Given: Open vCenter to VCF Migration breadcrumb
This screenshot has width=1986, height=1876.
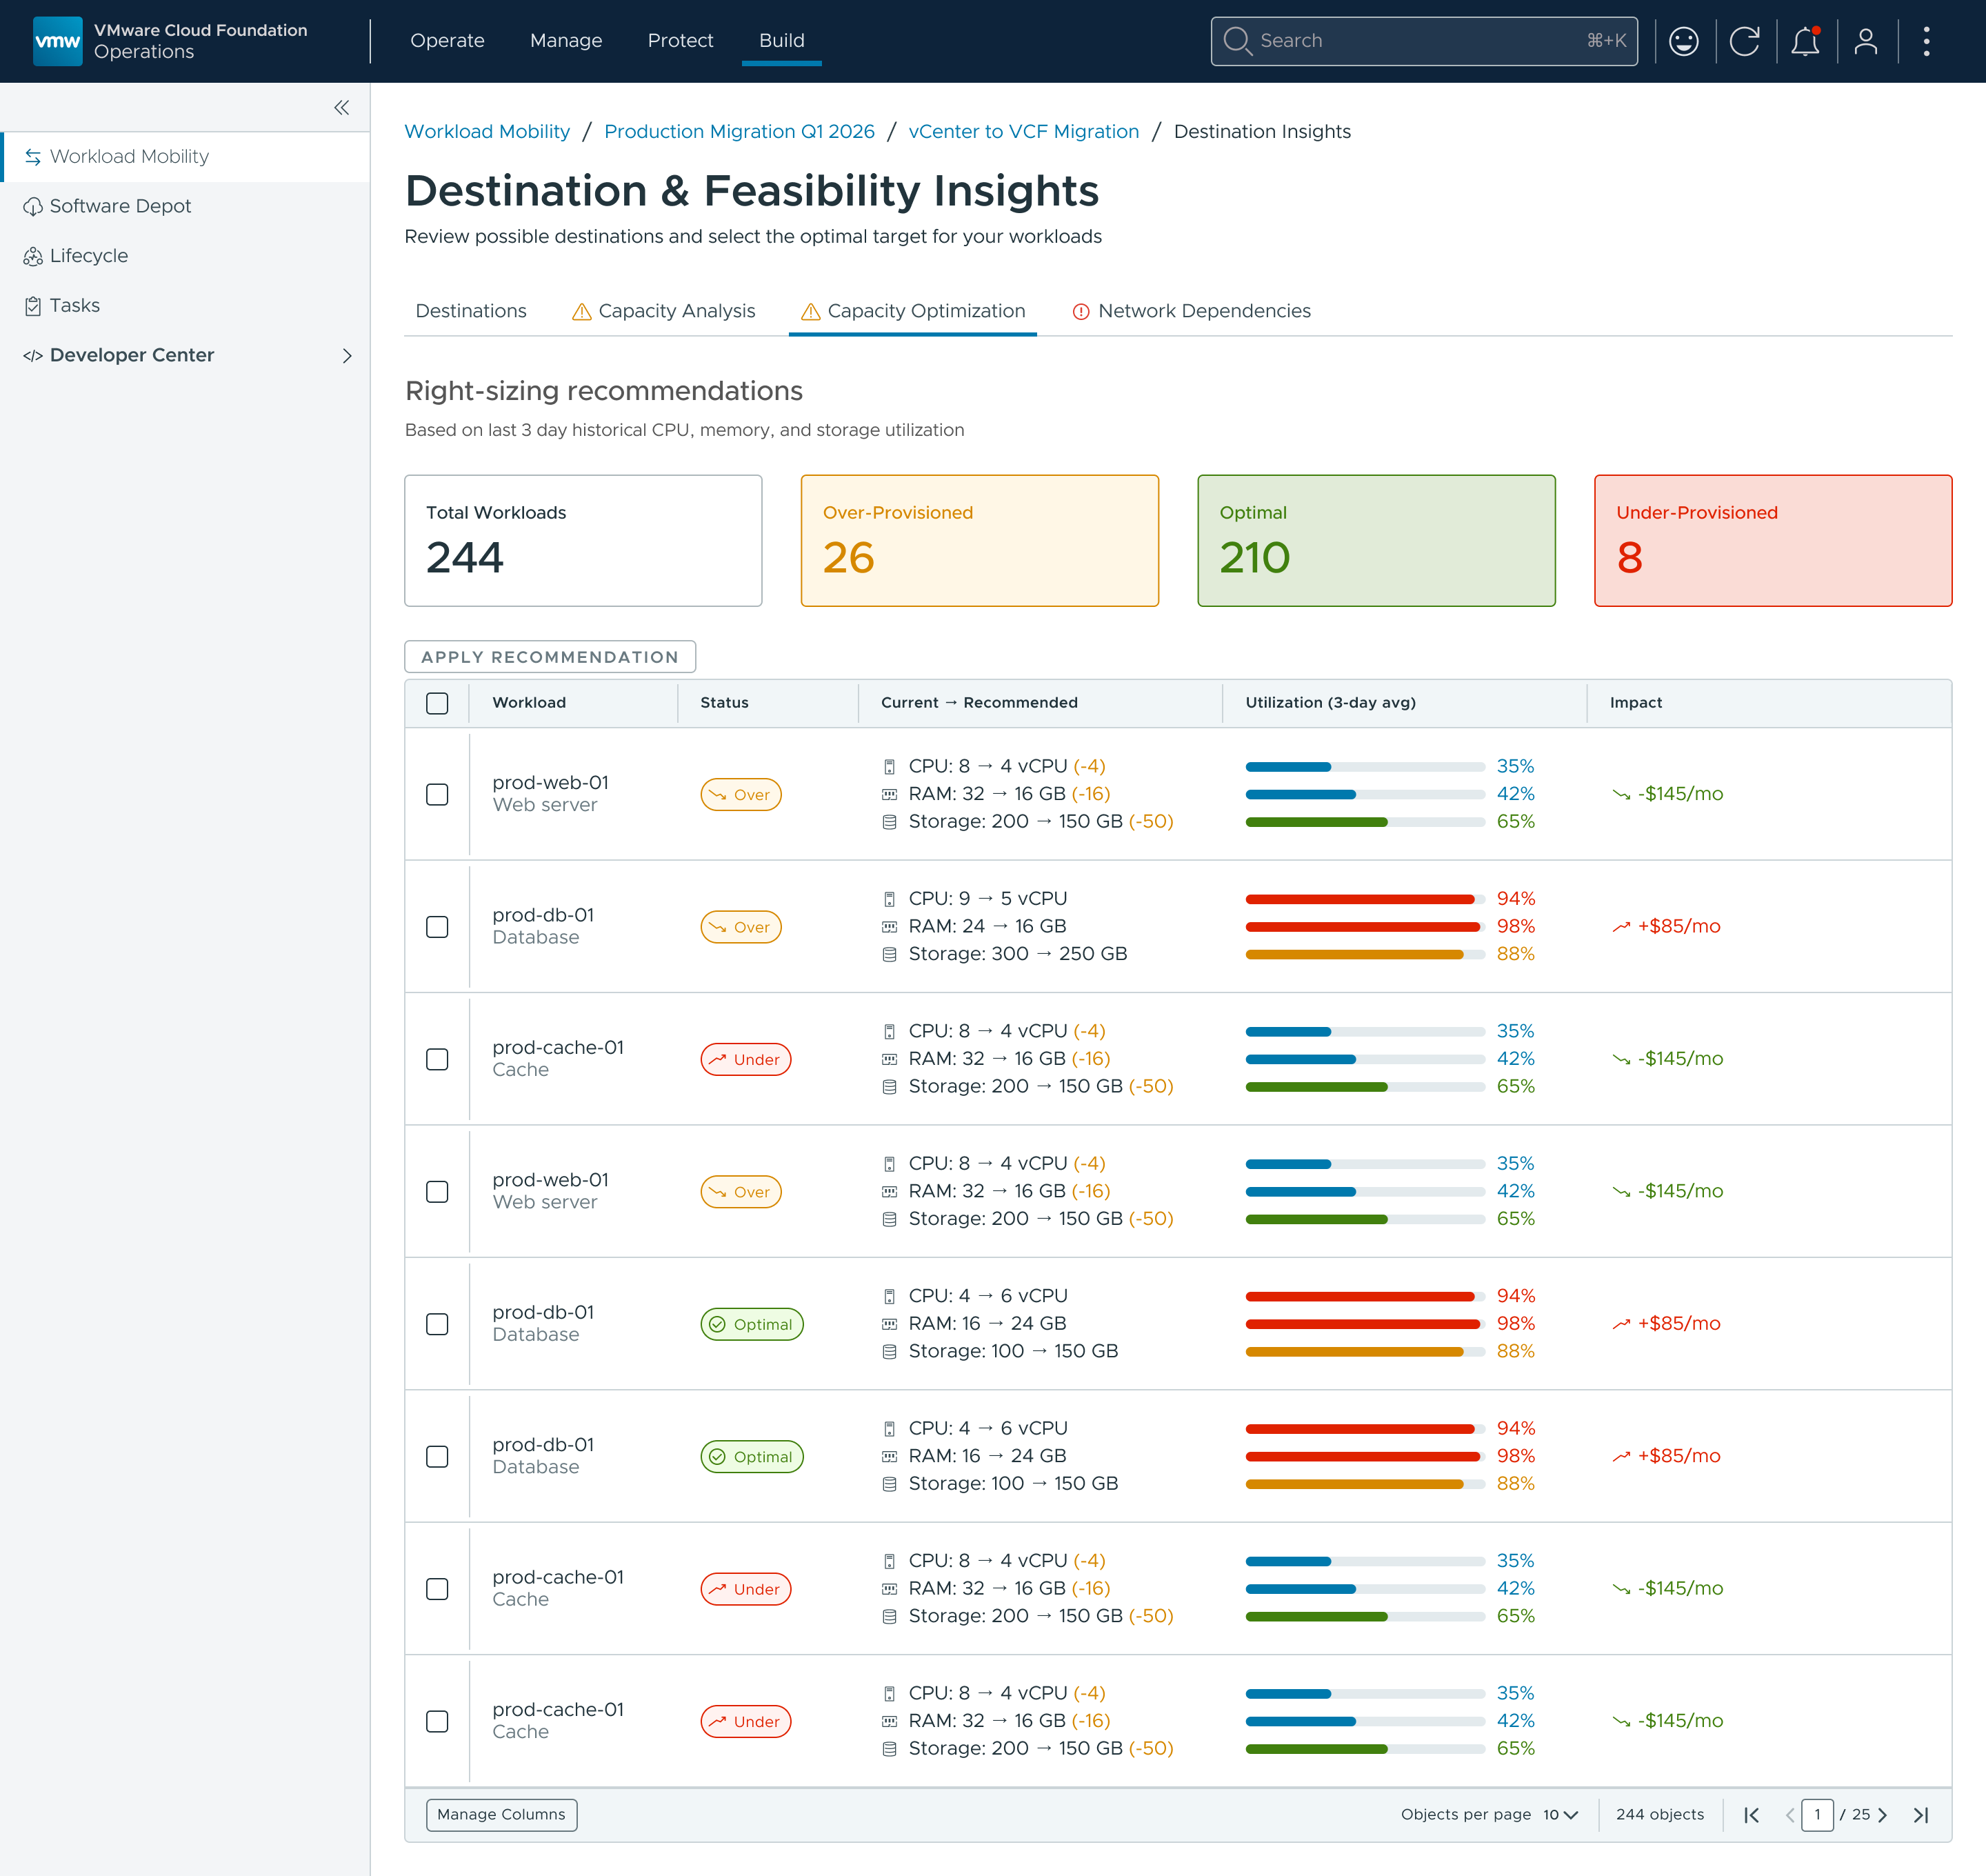Looking at the screenshot, I should pos(1023,132).
